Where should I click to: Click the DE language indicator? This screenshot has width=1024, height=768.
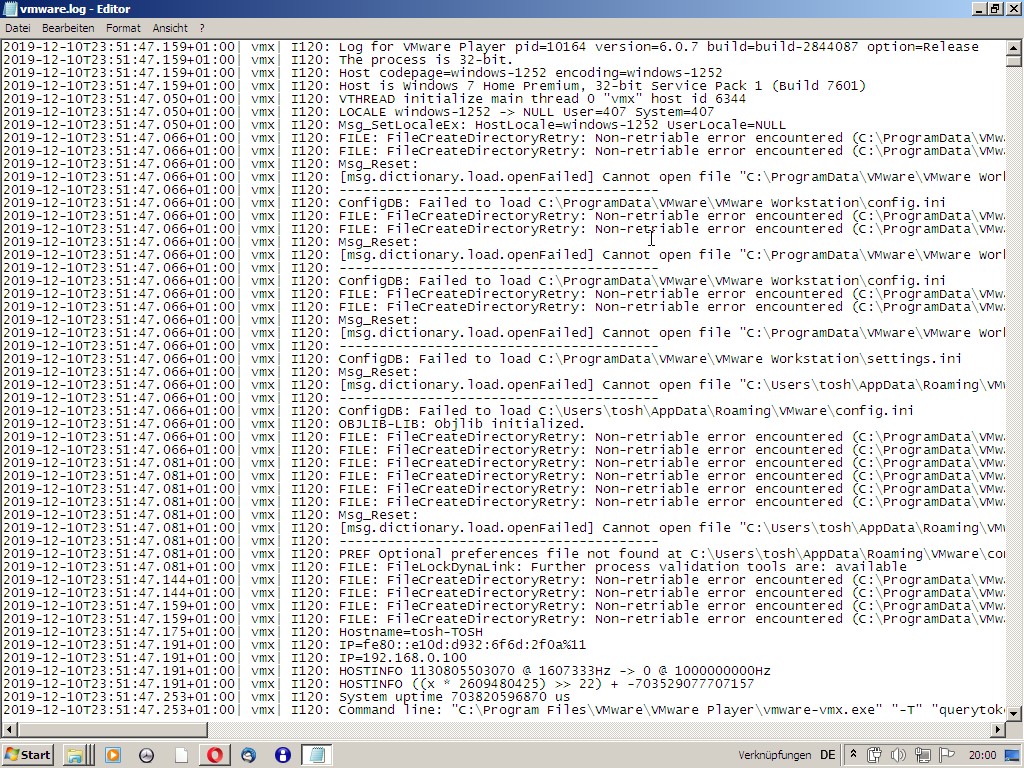tap(827, 755)
